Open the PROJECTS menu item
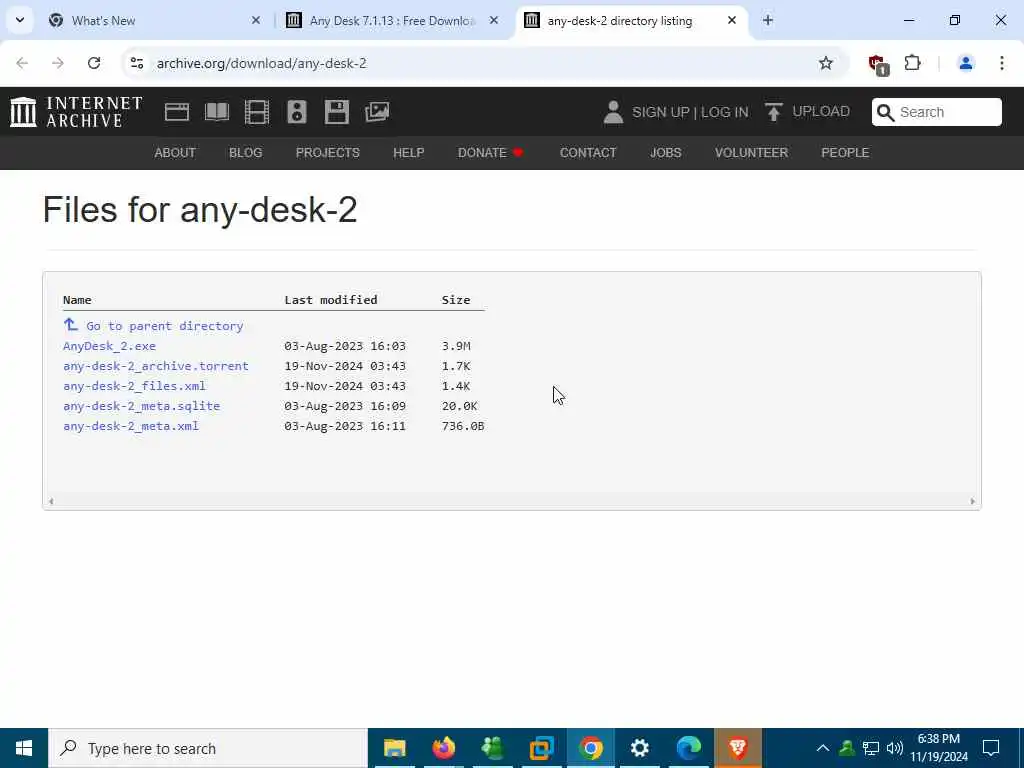Image resolution: width=1024 pixels, height=768 pixels. pos(328,153)
